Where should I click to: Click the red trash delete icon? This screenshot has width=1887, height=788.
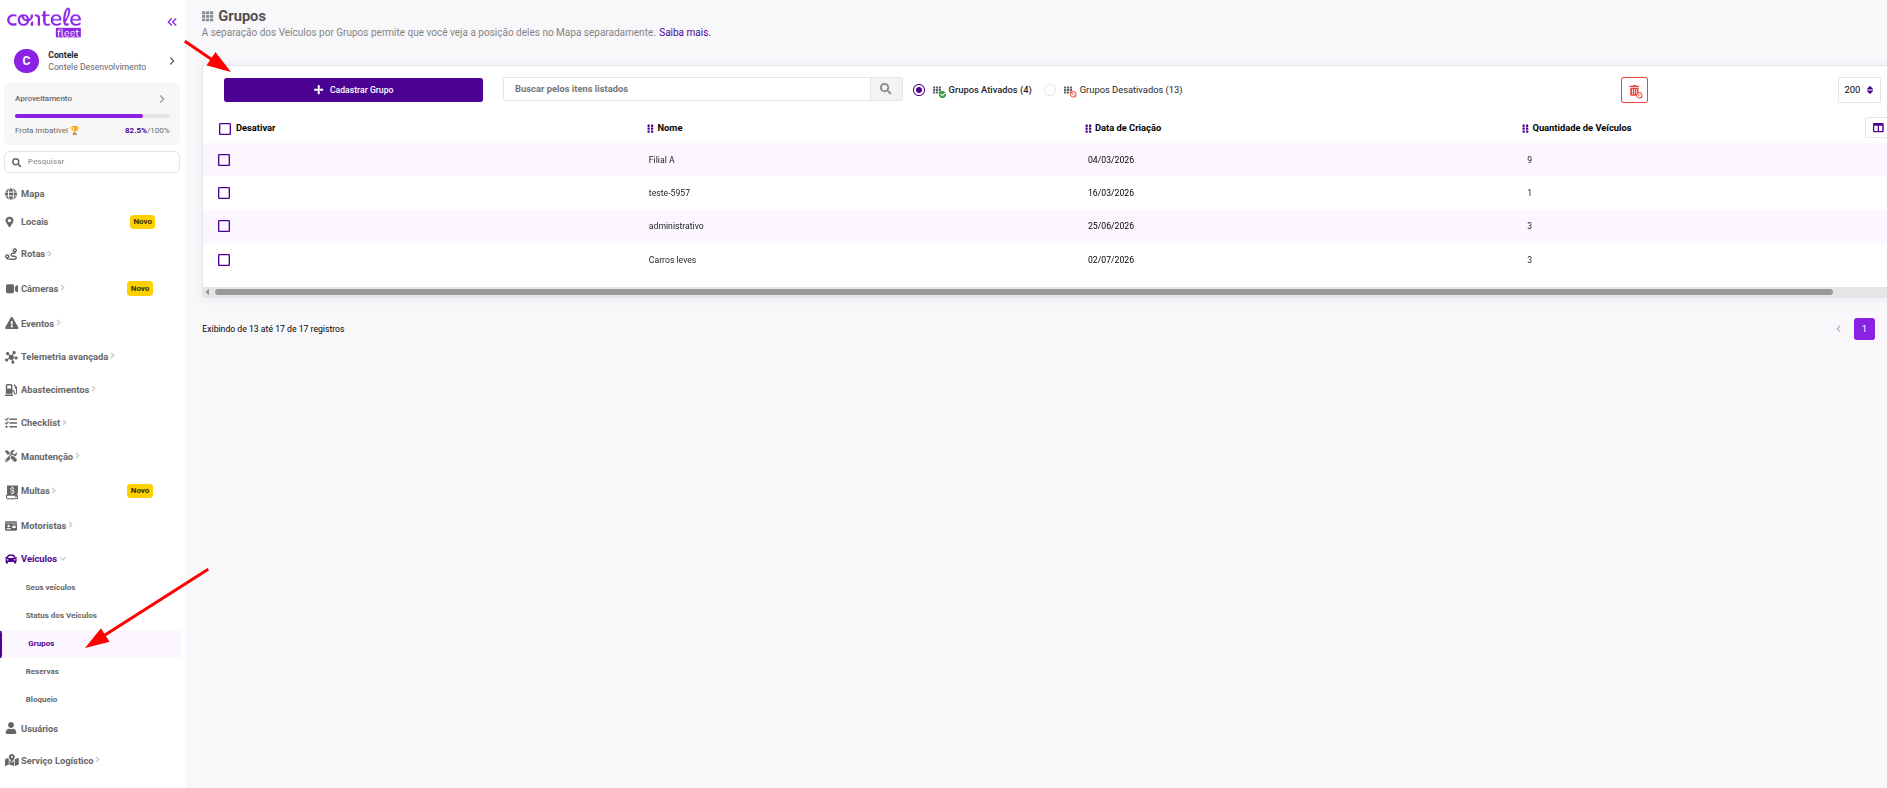pyautogui.click(x=1634, y=91)
